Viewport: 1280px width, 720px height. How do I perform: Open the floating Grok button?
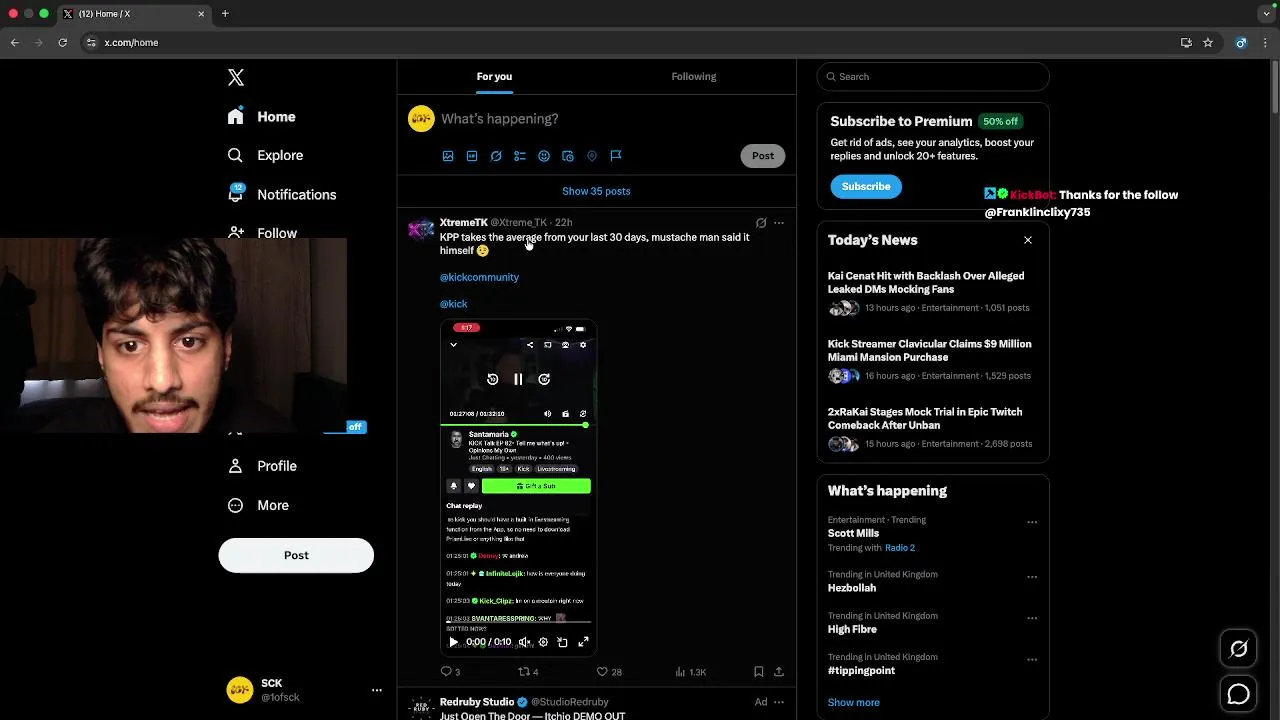1238,649
